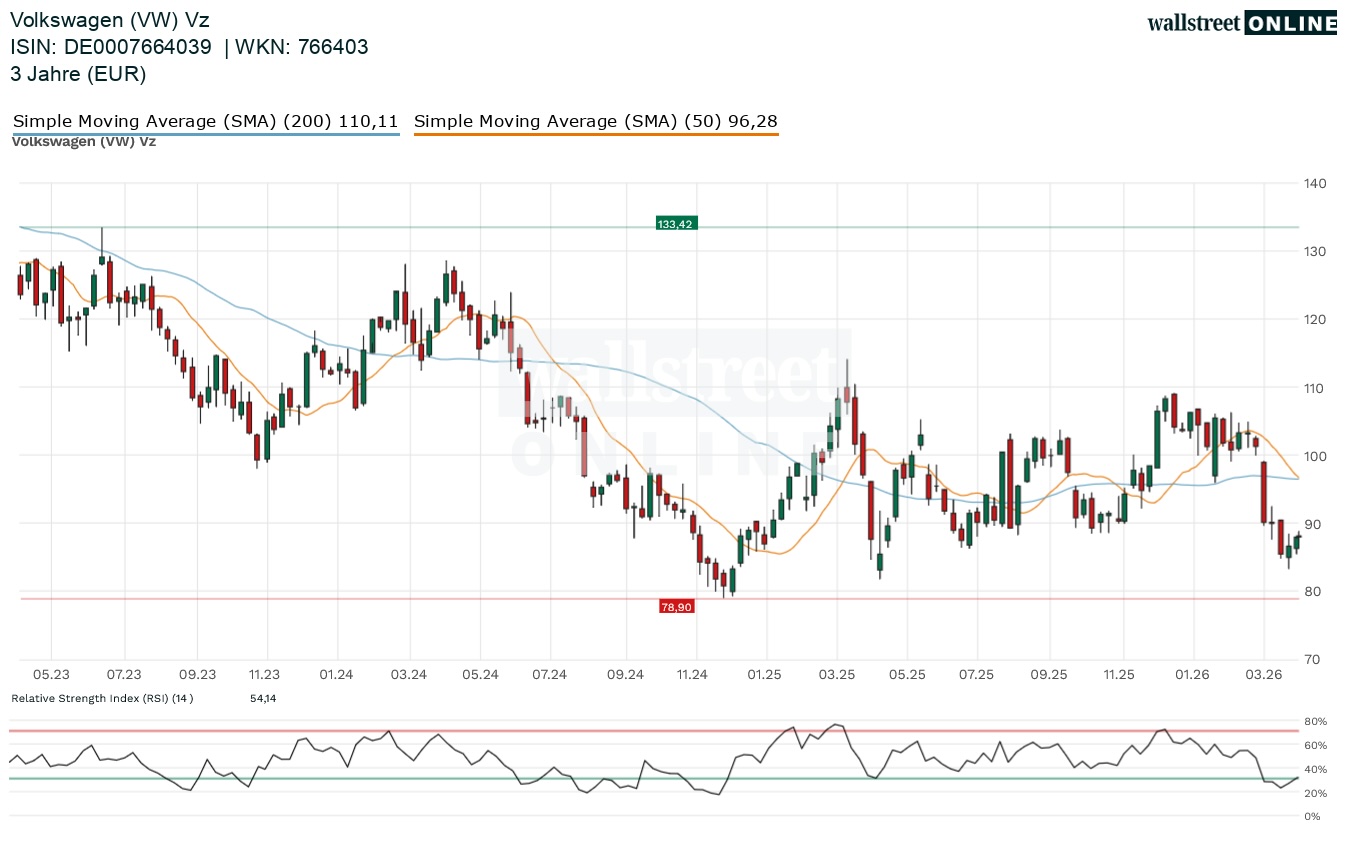Select the 11.24 date axis marker
Viewport: 1349px width, 843px height.
point(692,675)
